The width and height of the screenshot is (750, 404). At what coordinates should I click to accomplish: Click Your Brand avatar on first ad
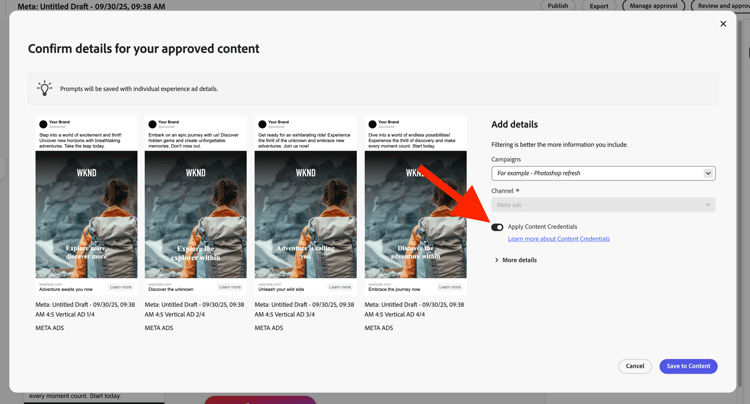[43, 124]
